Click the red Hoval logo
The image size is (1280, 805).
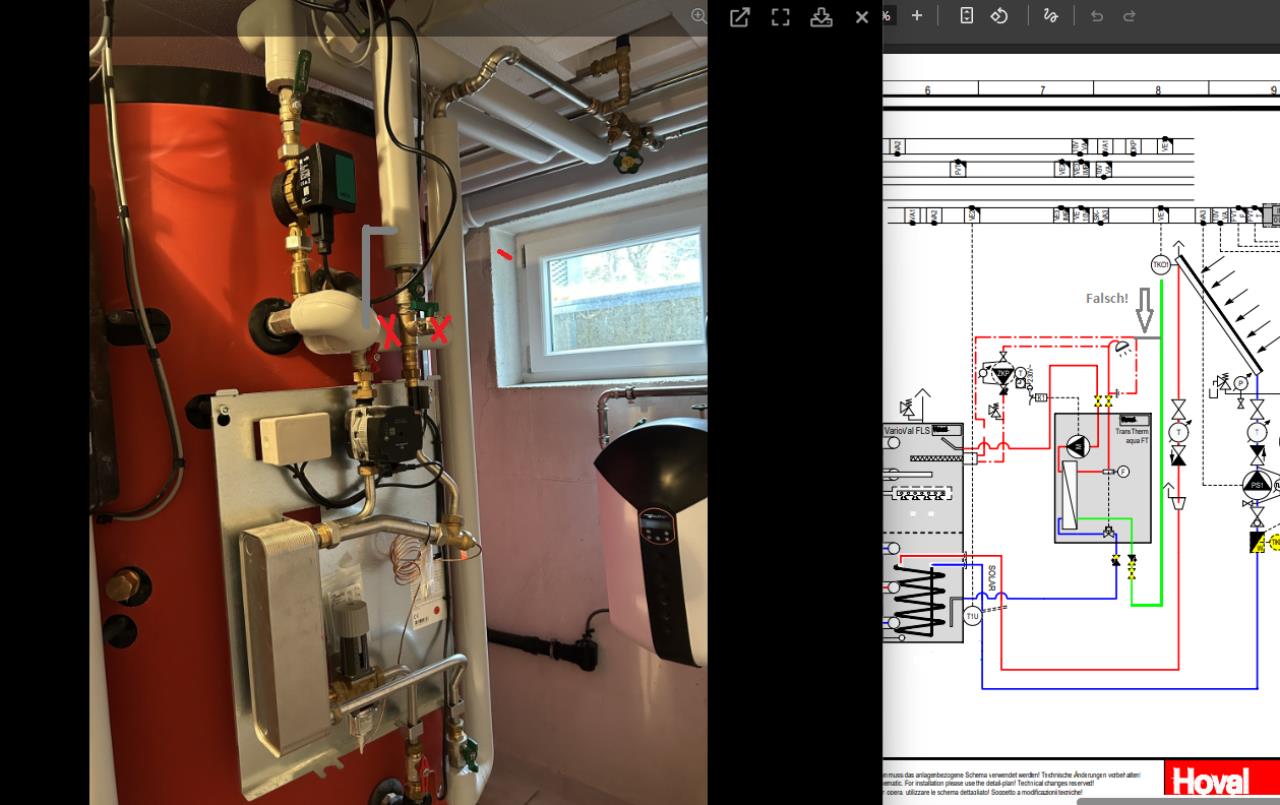1211,781
